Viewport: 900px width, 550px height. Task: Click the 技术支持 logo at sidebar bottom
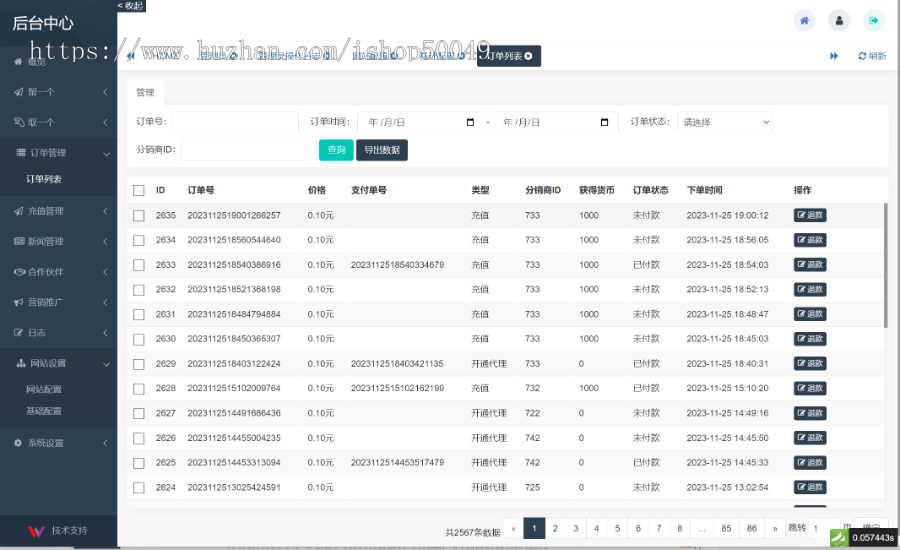[x=36, y=531]
